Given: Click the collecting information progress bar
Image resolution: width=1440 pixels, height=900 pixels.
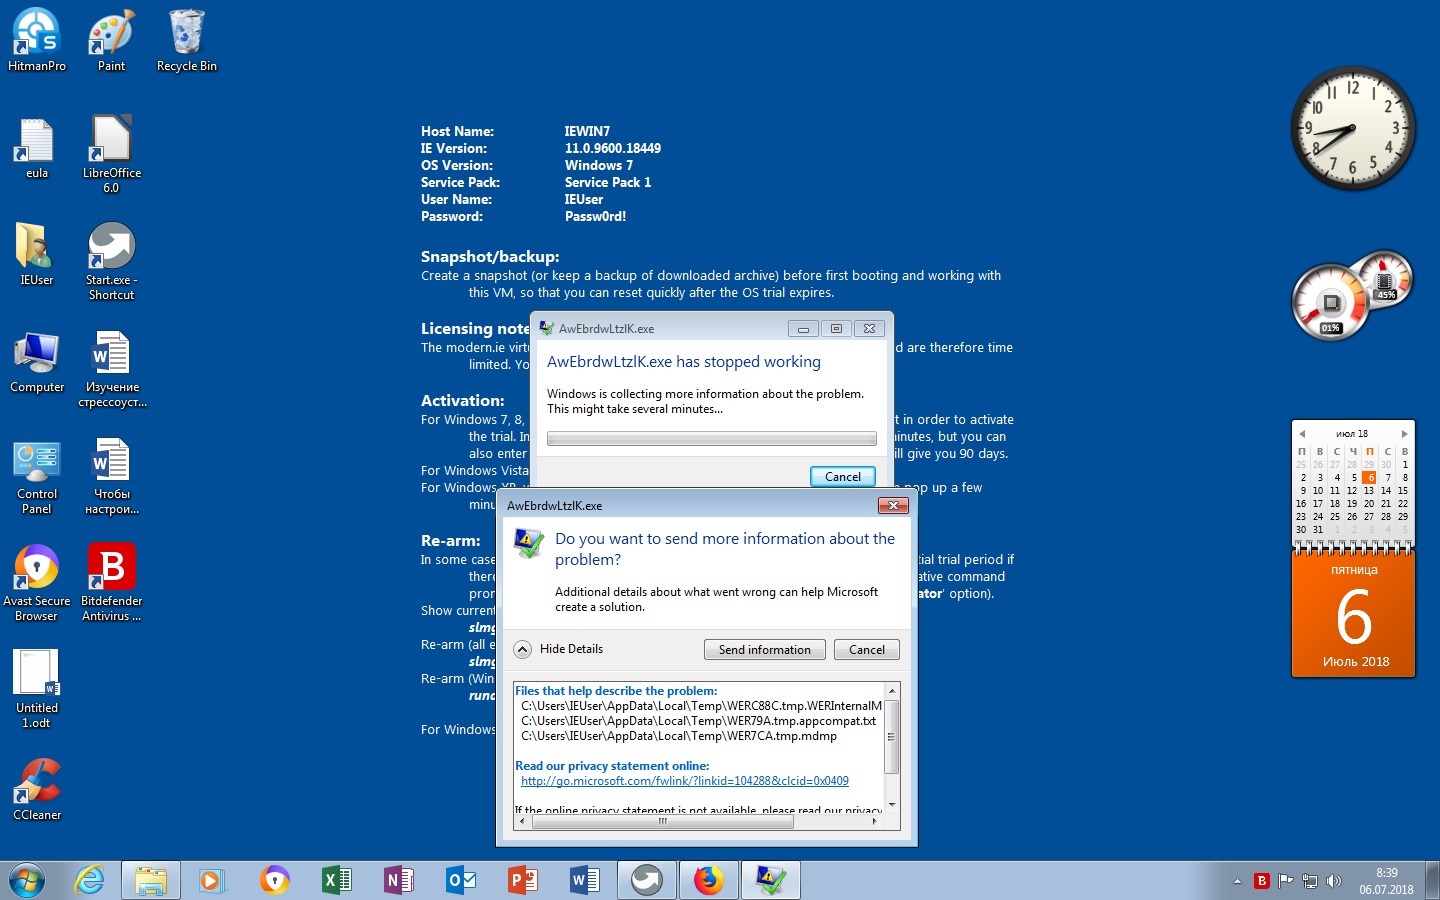Looking at the screenshot, I should pyautogui.click(x=712, y=439).
